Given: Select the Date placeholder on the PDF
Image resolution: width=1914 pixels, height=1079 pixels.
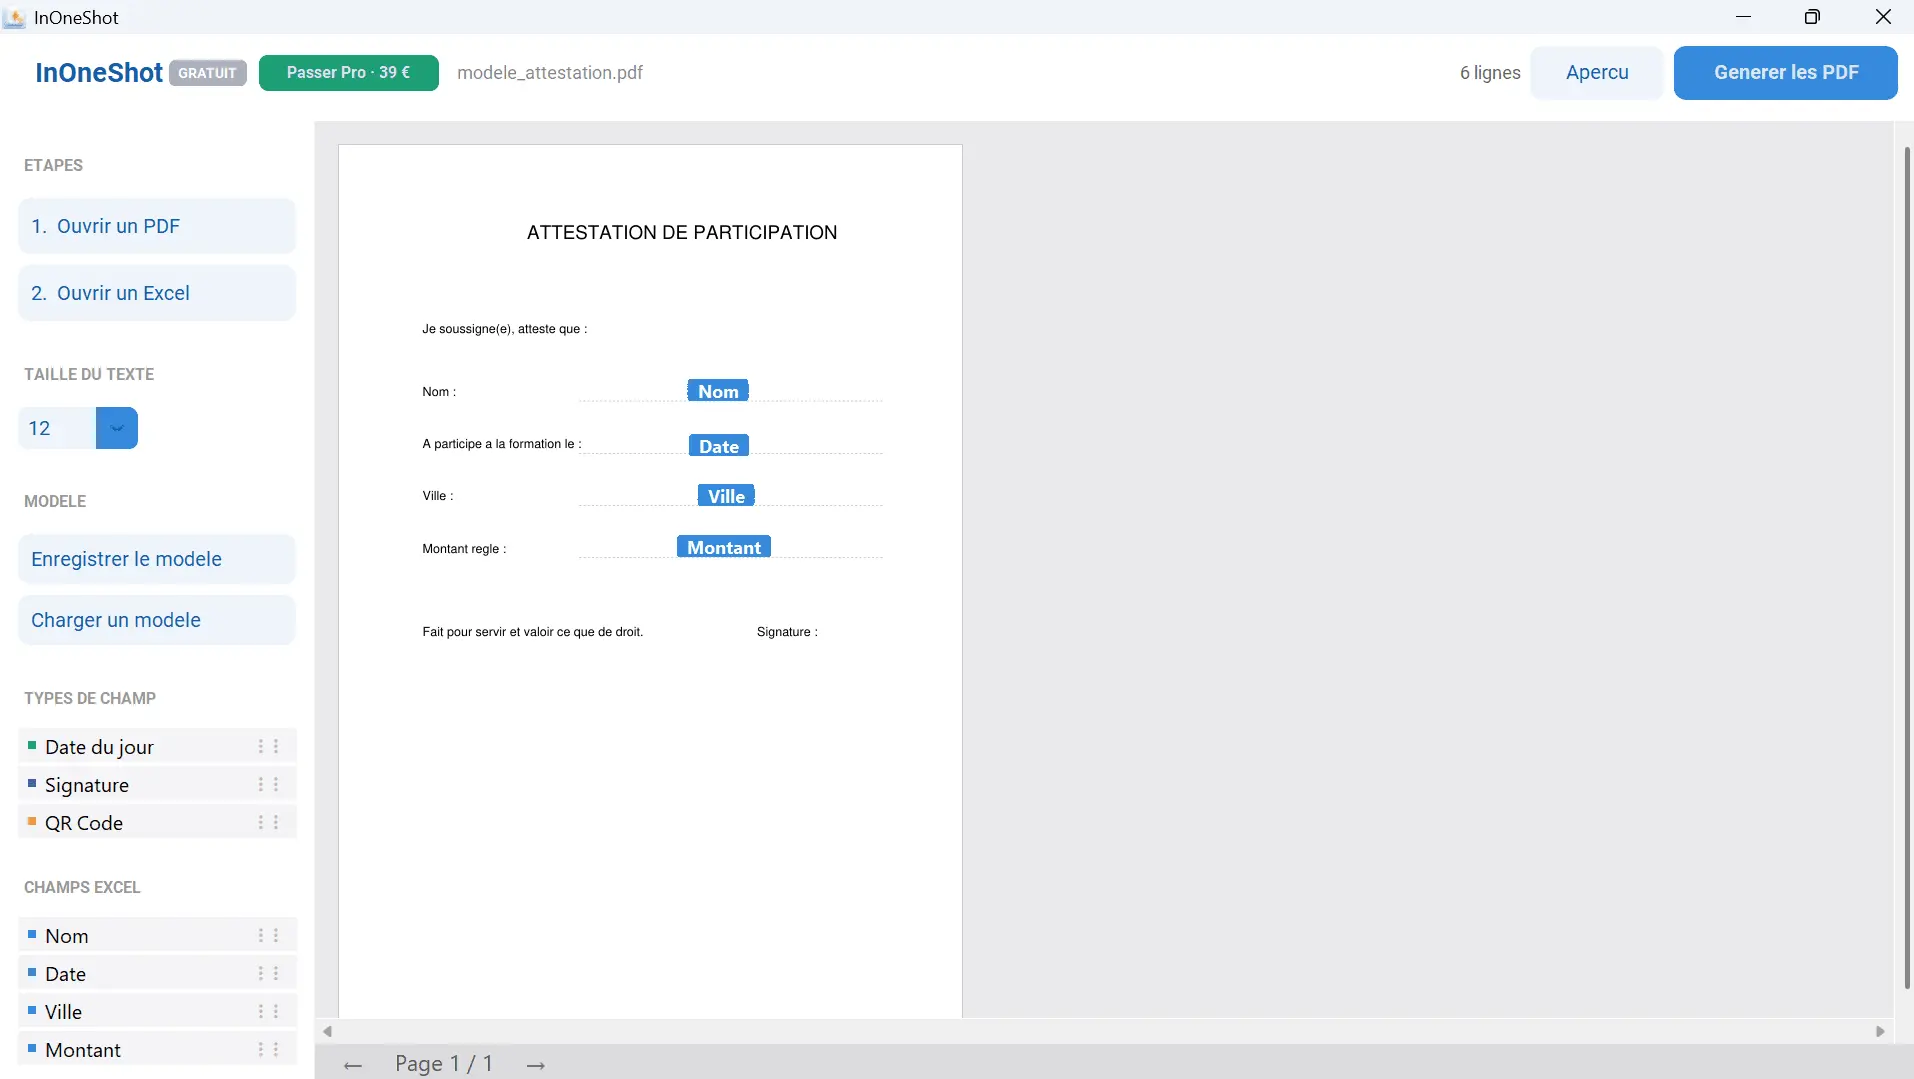Looking at the screenshot, I should click(x=719, y=446).
